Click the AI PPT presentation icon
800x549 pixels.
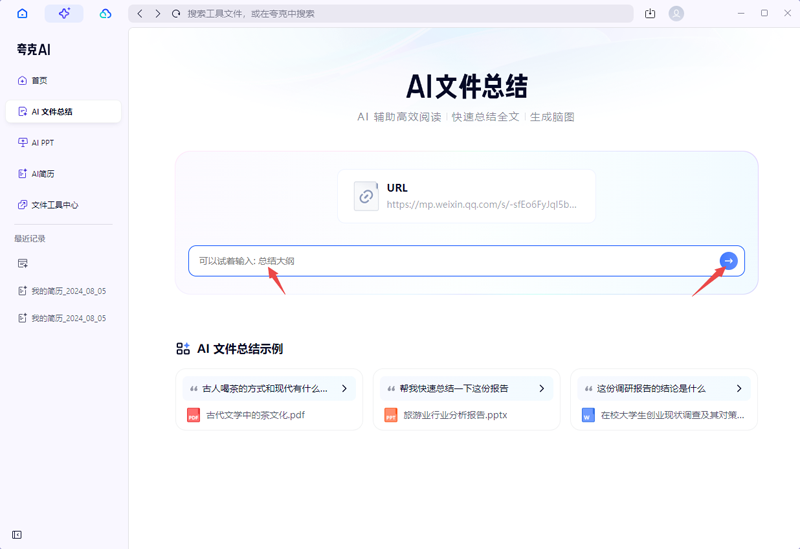tap(22, 142)
